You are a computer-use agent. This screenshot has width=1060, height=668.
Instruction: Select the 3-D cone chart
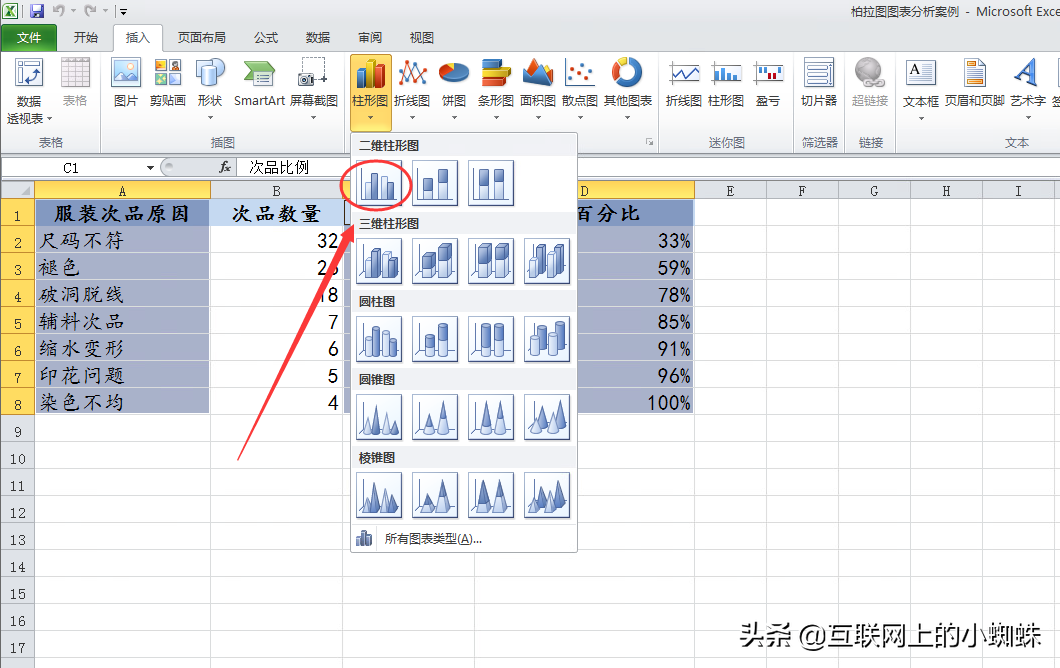click(x=547, y=417)
